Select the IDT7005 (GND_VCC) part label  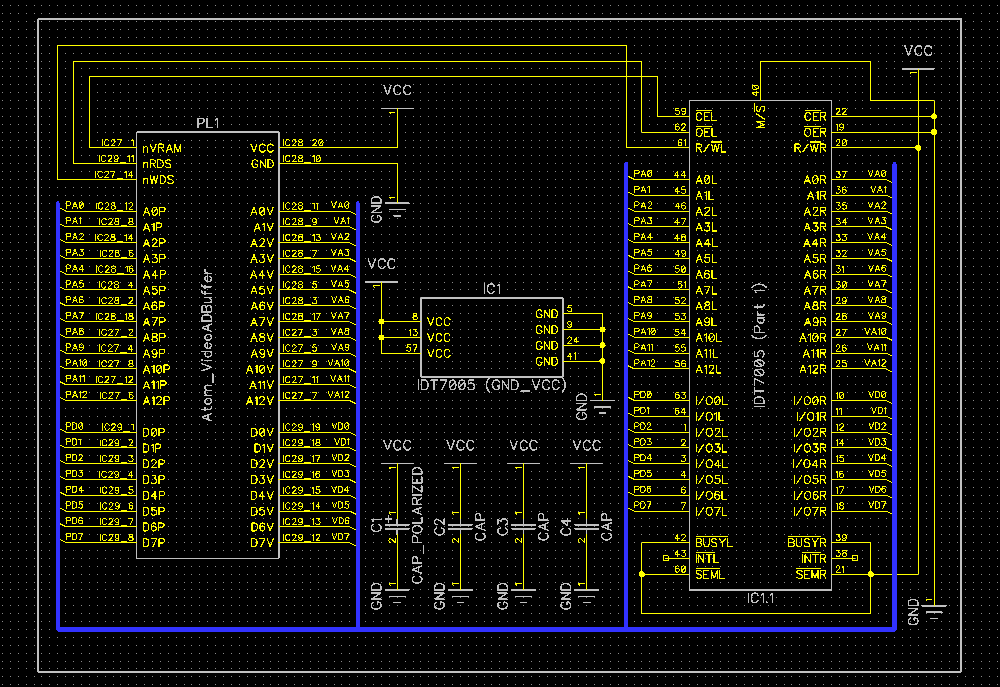tap(491, 385)
